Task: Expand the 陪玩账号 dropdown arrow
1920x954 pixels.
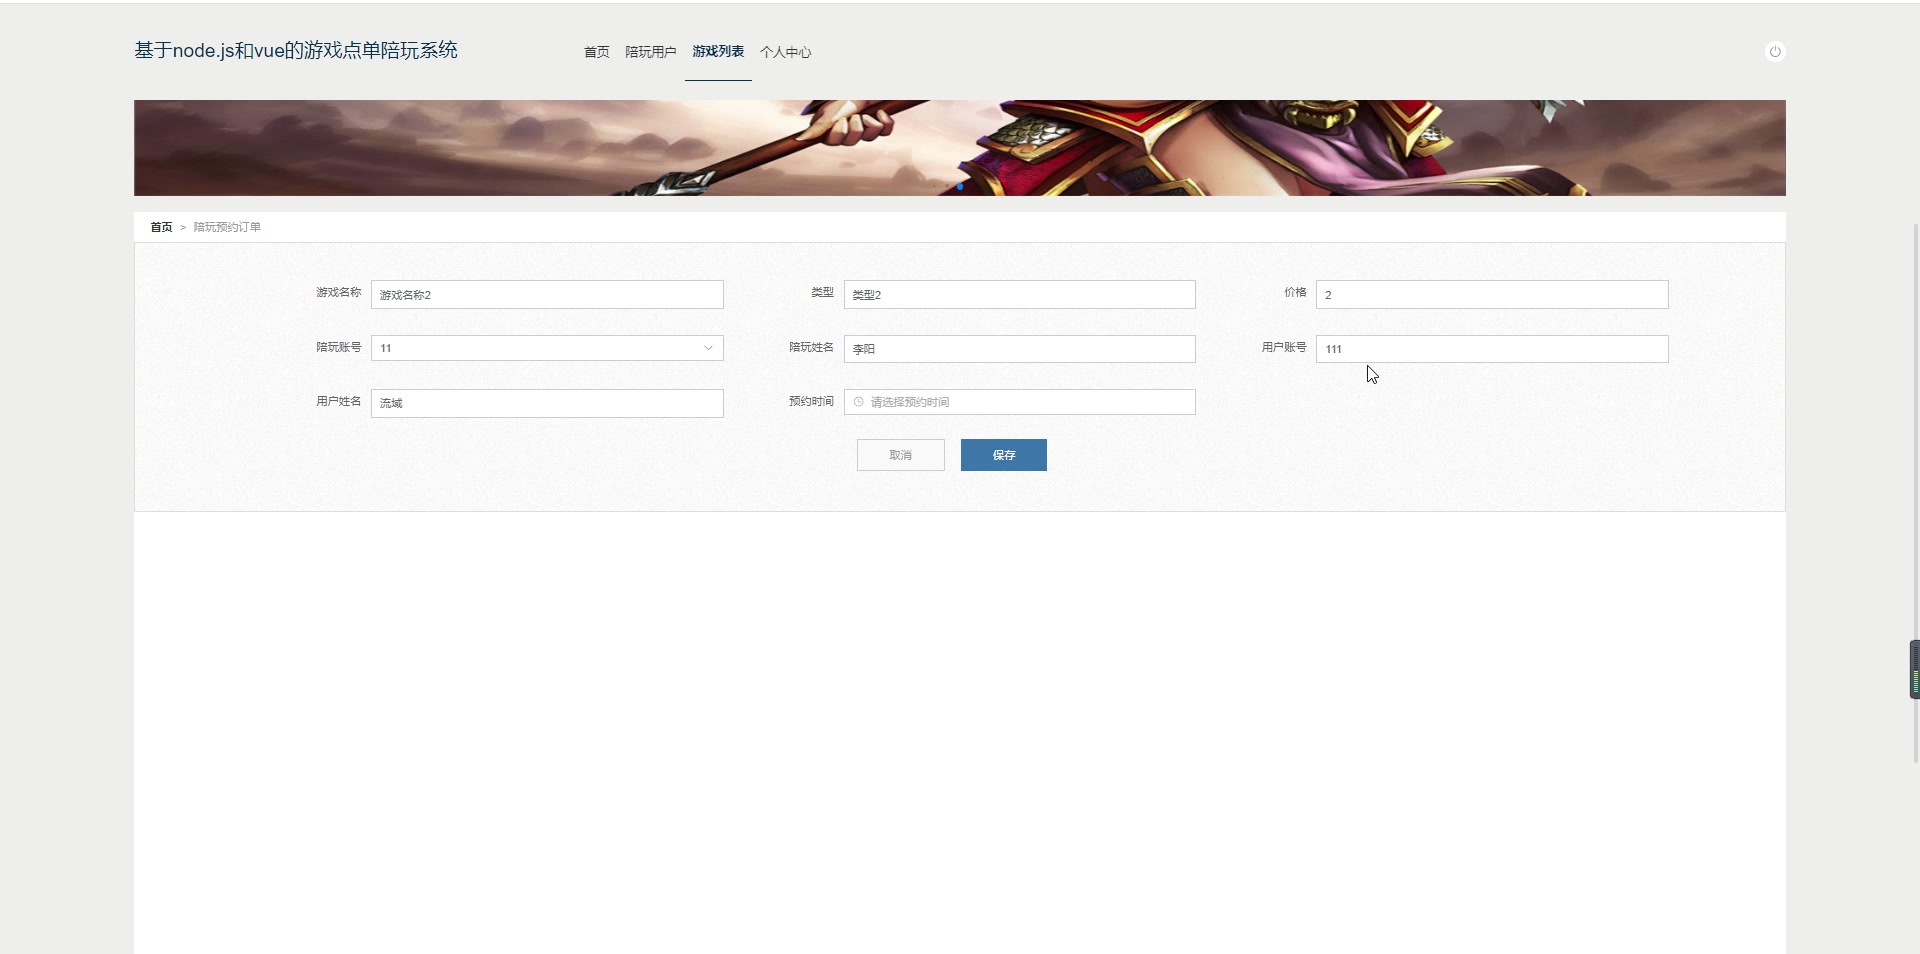Action: 708,348
